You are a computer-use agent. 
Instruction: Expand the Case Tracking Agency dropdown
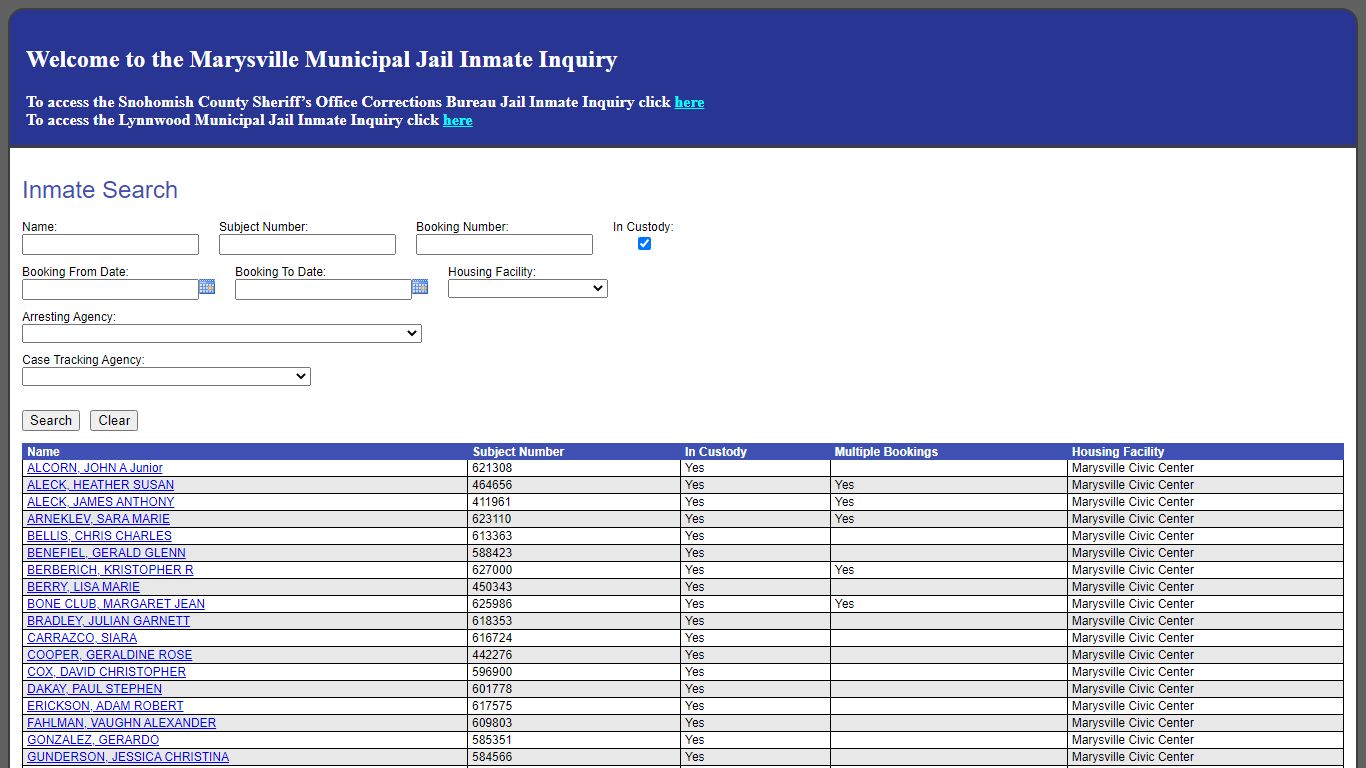click(x=166, y=377)
